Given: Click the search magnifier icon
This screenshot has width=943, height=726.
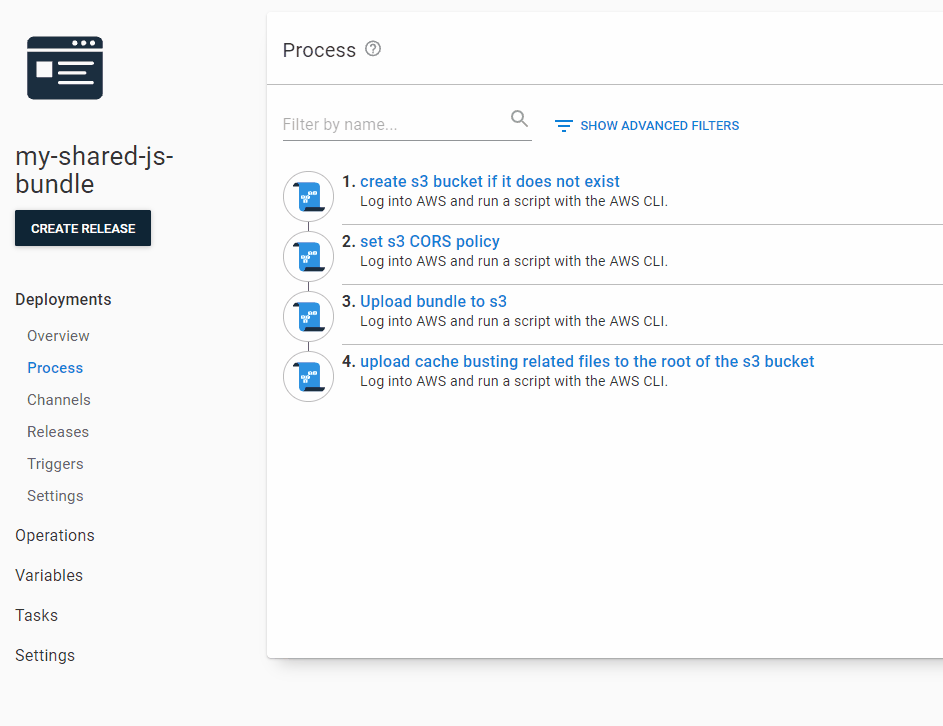Looking at the screenshot, I should pyautogui.click(x=519, y=118).
